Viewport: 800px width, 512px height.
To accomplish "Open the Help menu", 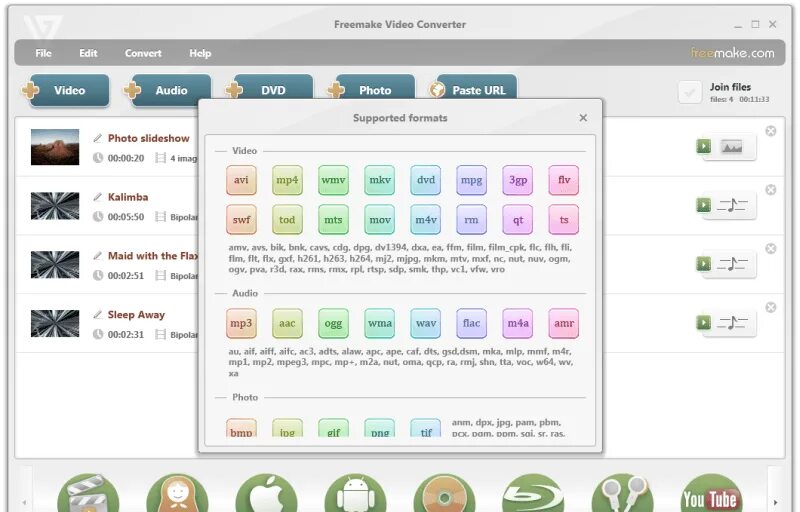I will click(200, 53).
